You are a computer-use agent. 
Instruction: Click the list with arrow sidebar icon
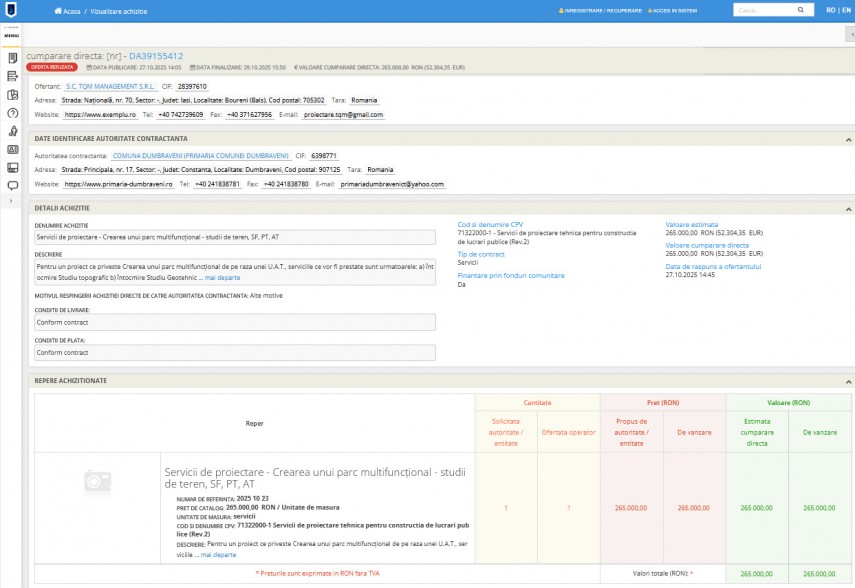coord(12,76)
